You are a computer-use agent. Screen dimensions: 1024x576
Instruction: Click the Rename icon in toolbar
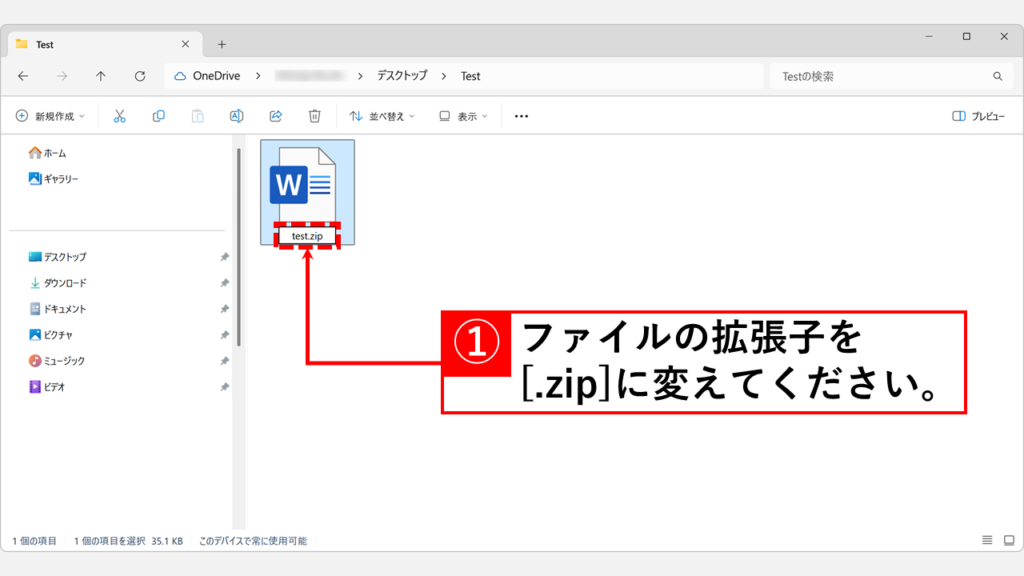click(x=236, y=116)
